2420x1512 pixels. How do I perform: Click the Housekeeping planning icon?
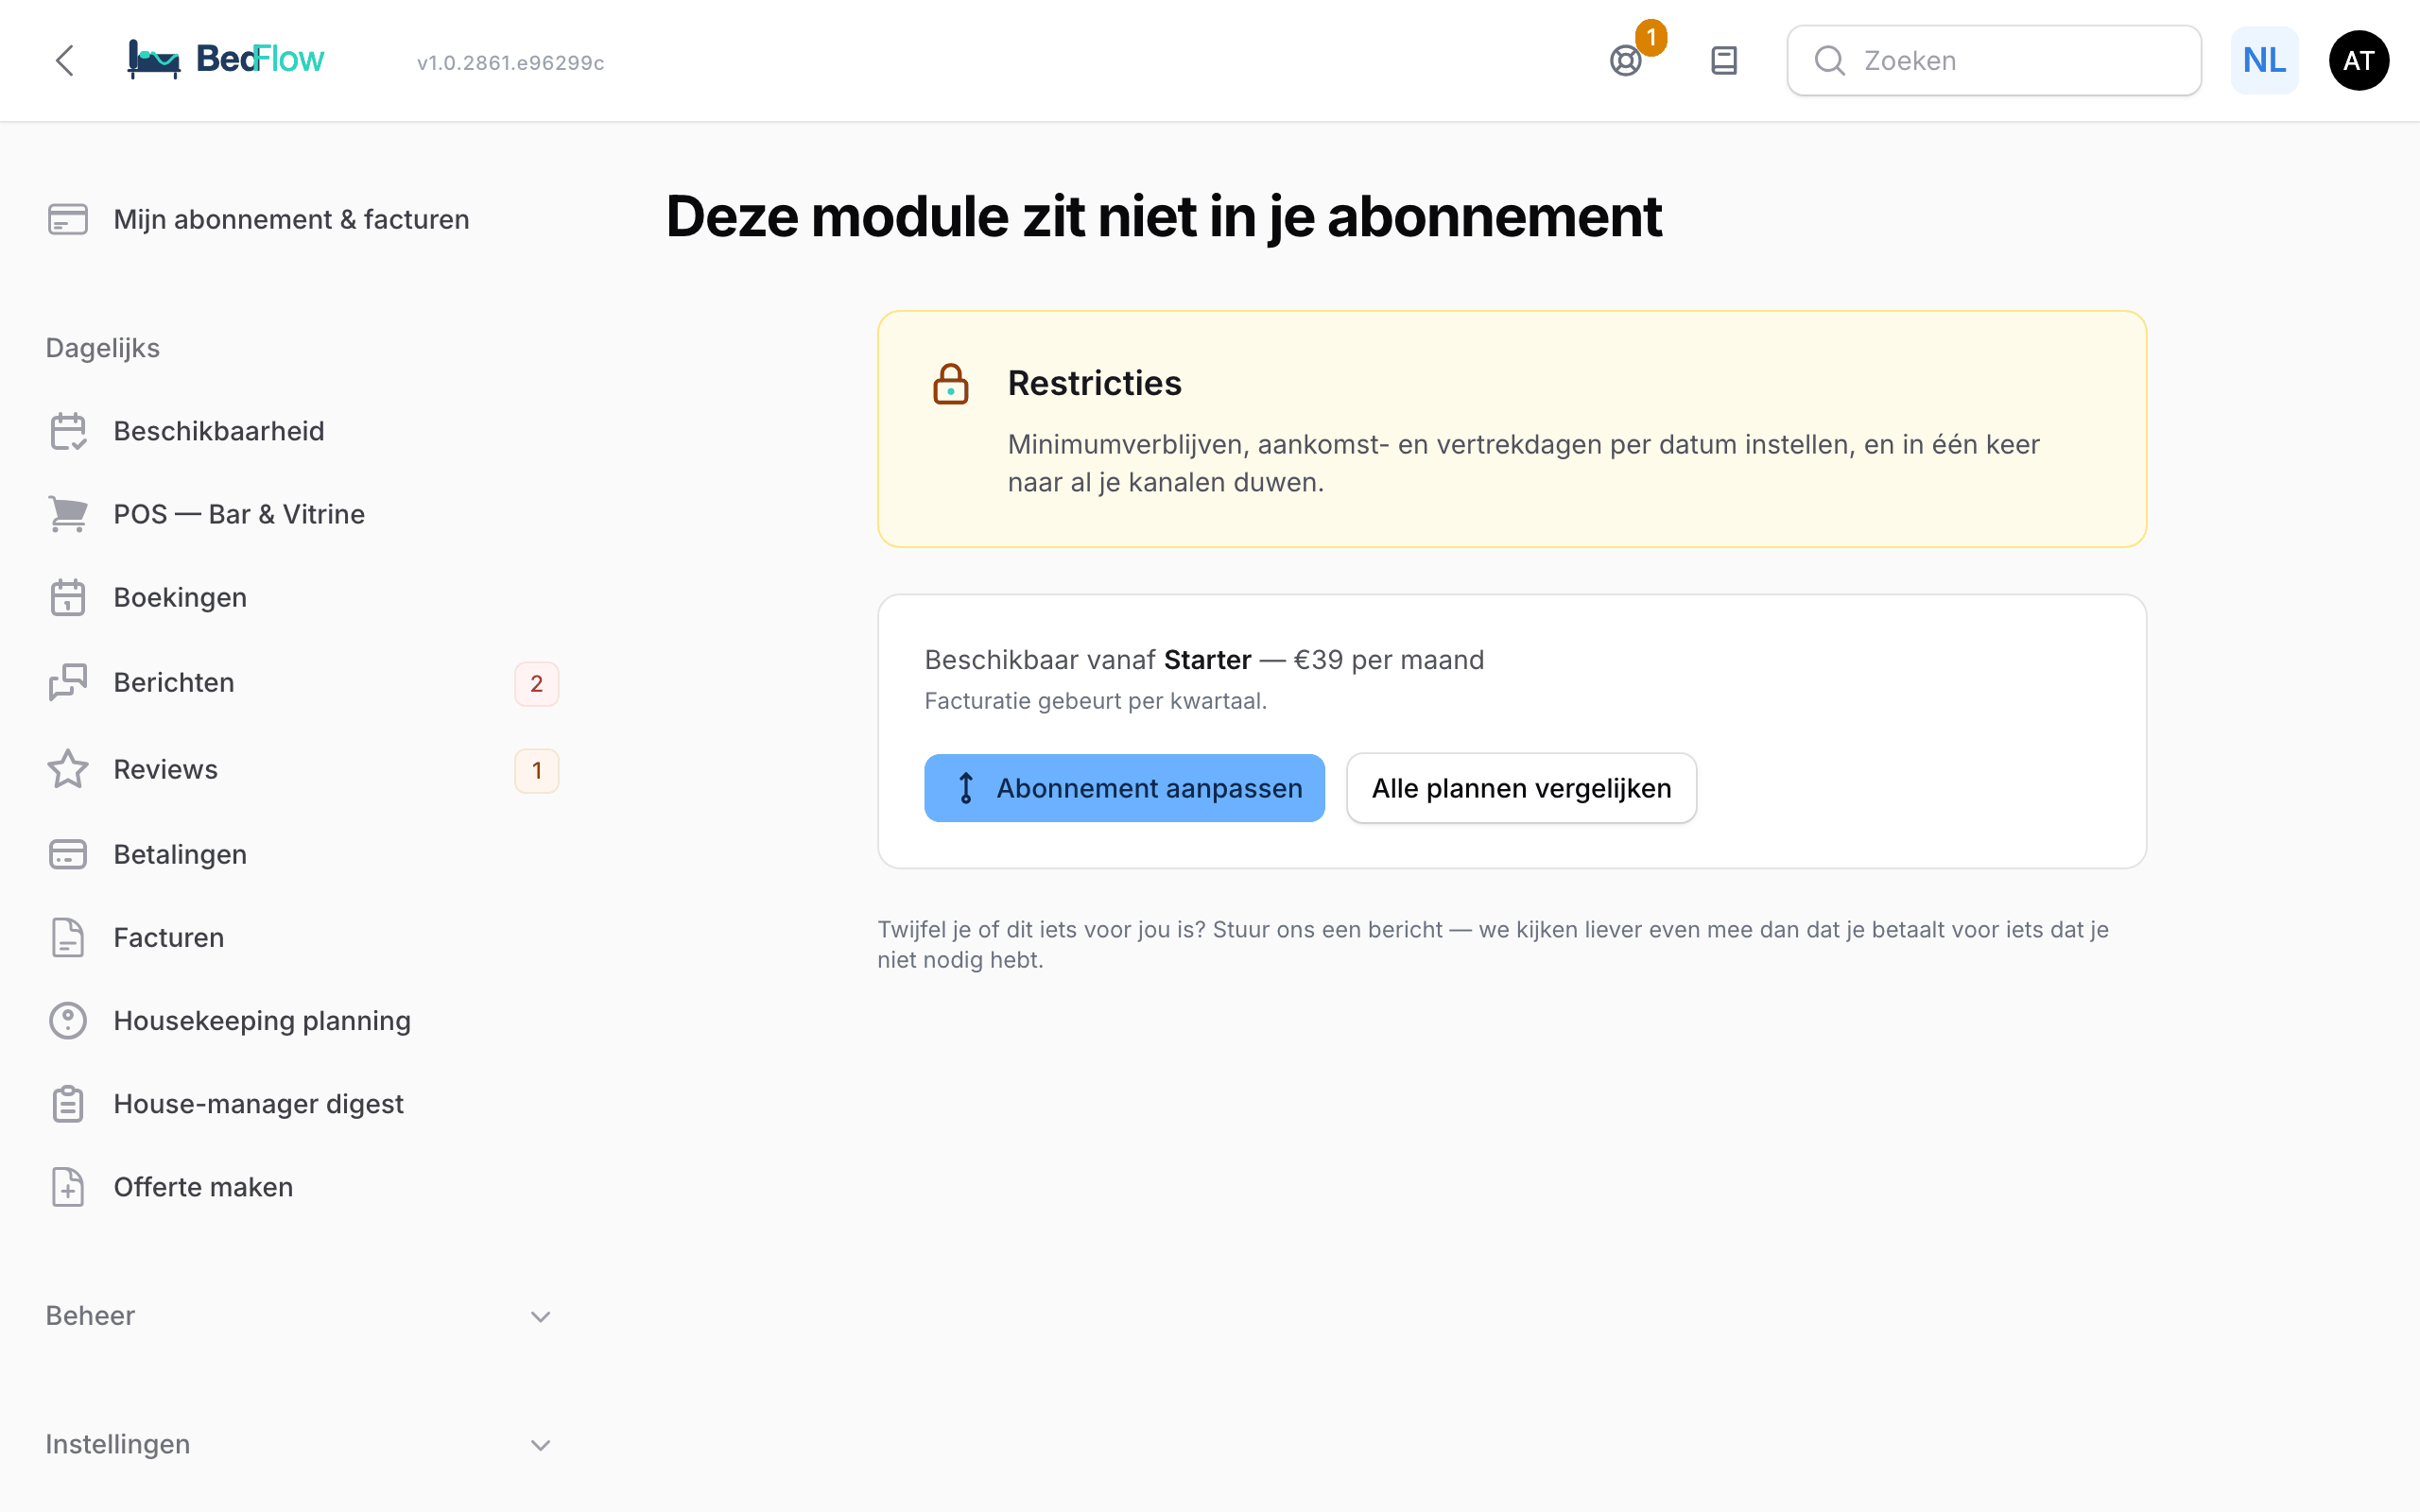pyautogui.click(x=68, y=1020)
